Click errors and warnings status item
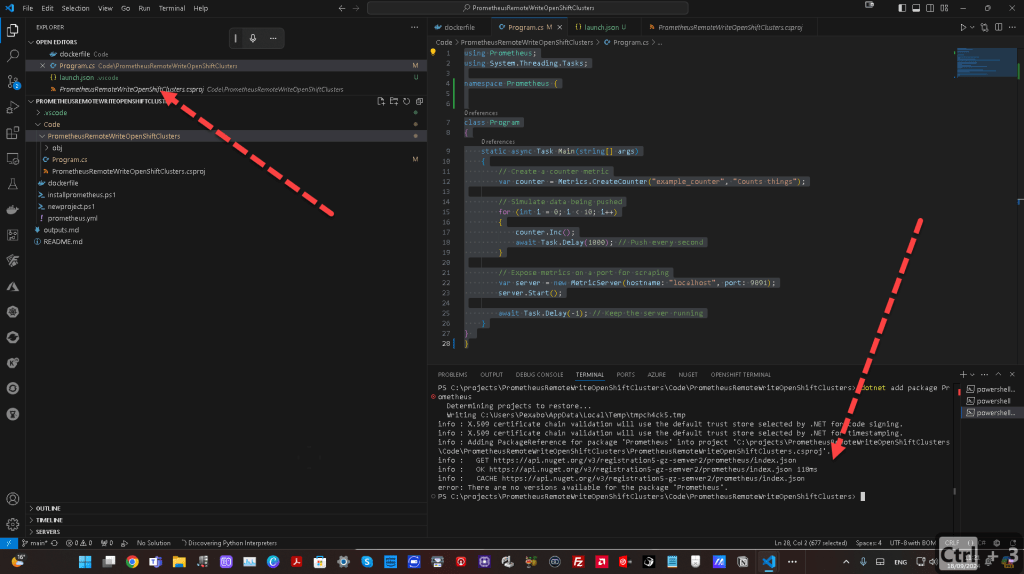Image resolution: width=1024 pixels, height=574 pixels. coord(78,543)
